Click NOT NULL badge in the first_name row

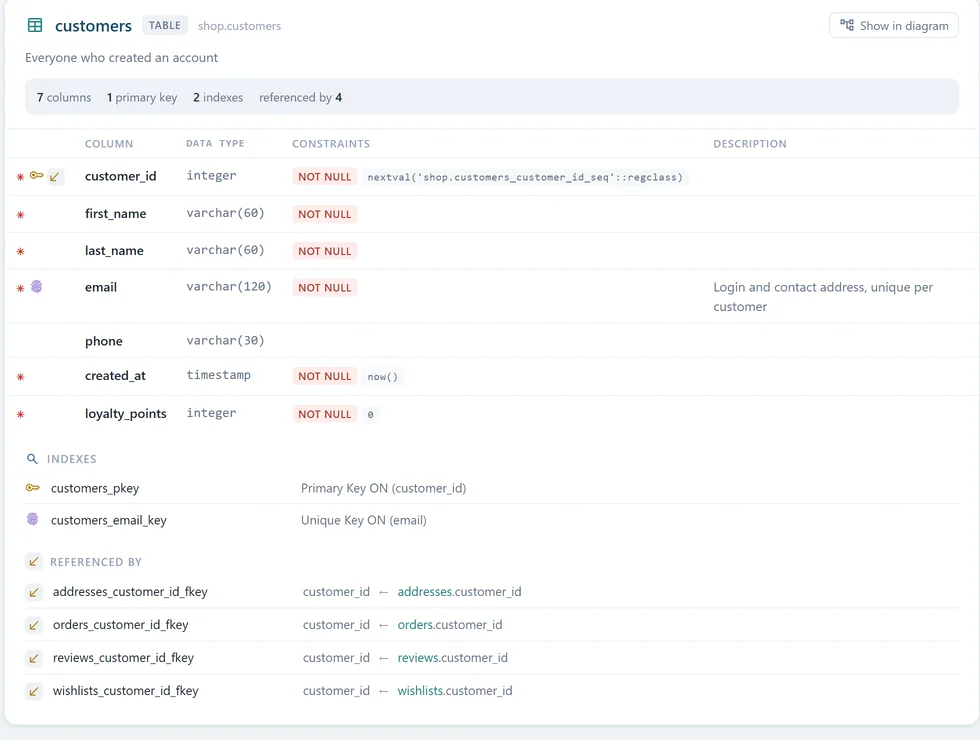[x=324, y=214]
